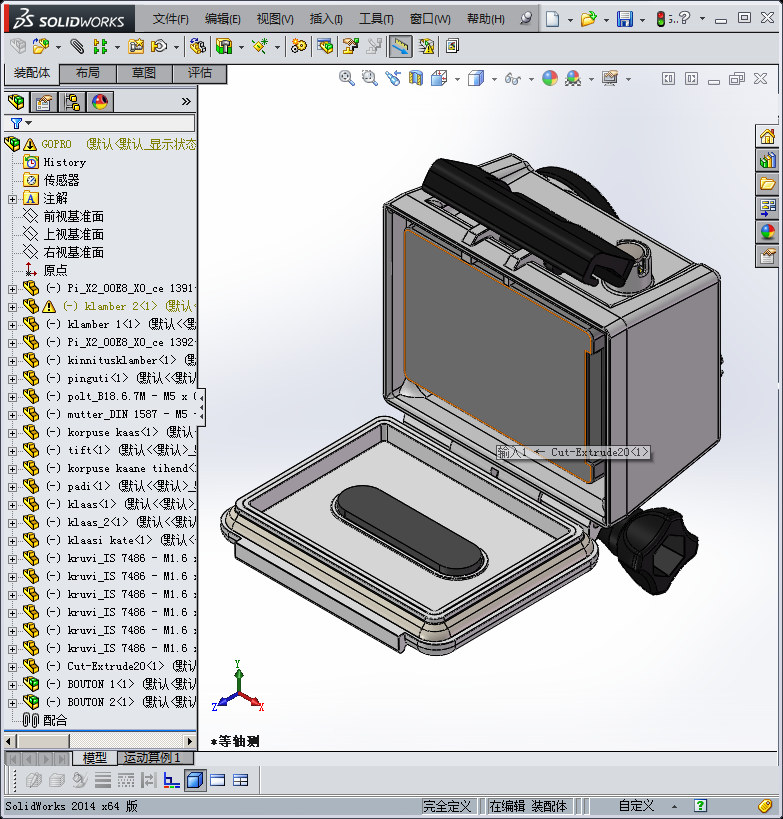Click the Rebuild traffic light icon
The width and height of the screenshot is (783, 819).
click(x=661, y=19)
